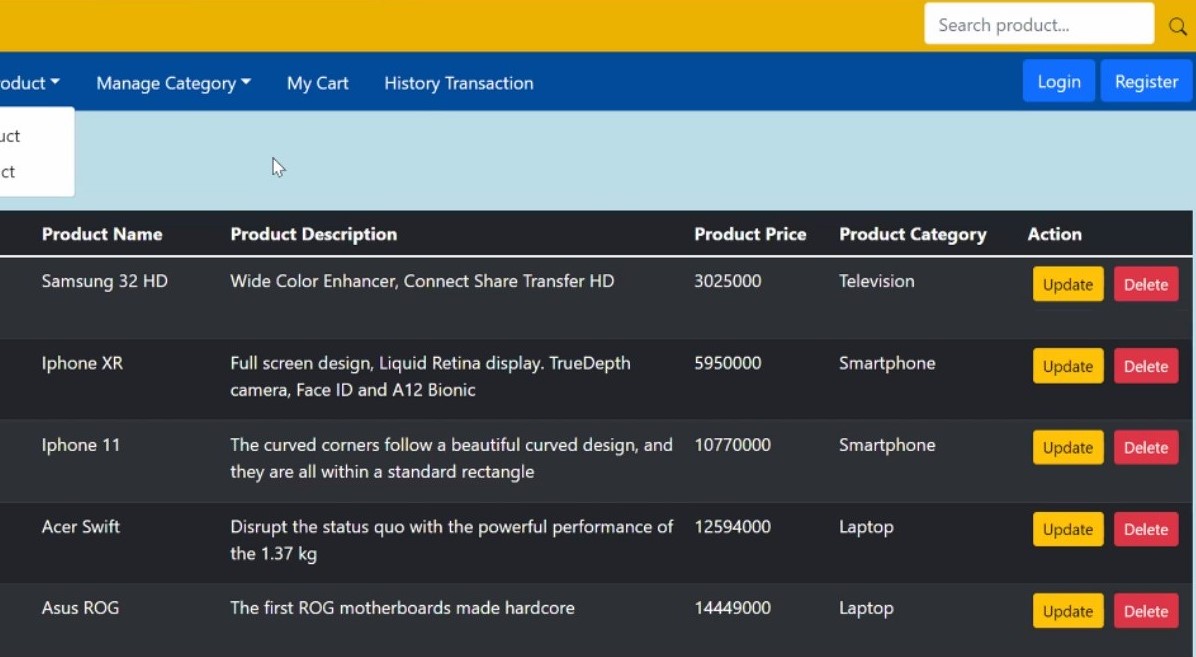Click the price 5950000

728,363
